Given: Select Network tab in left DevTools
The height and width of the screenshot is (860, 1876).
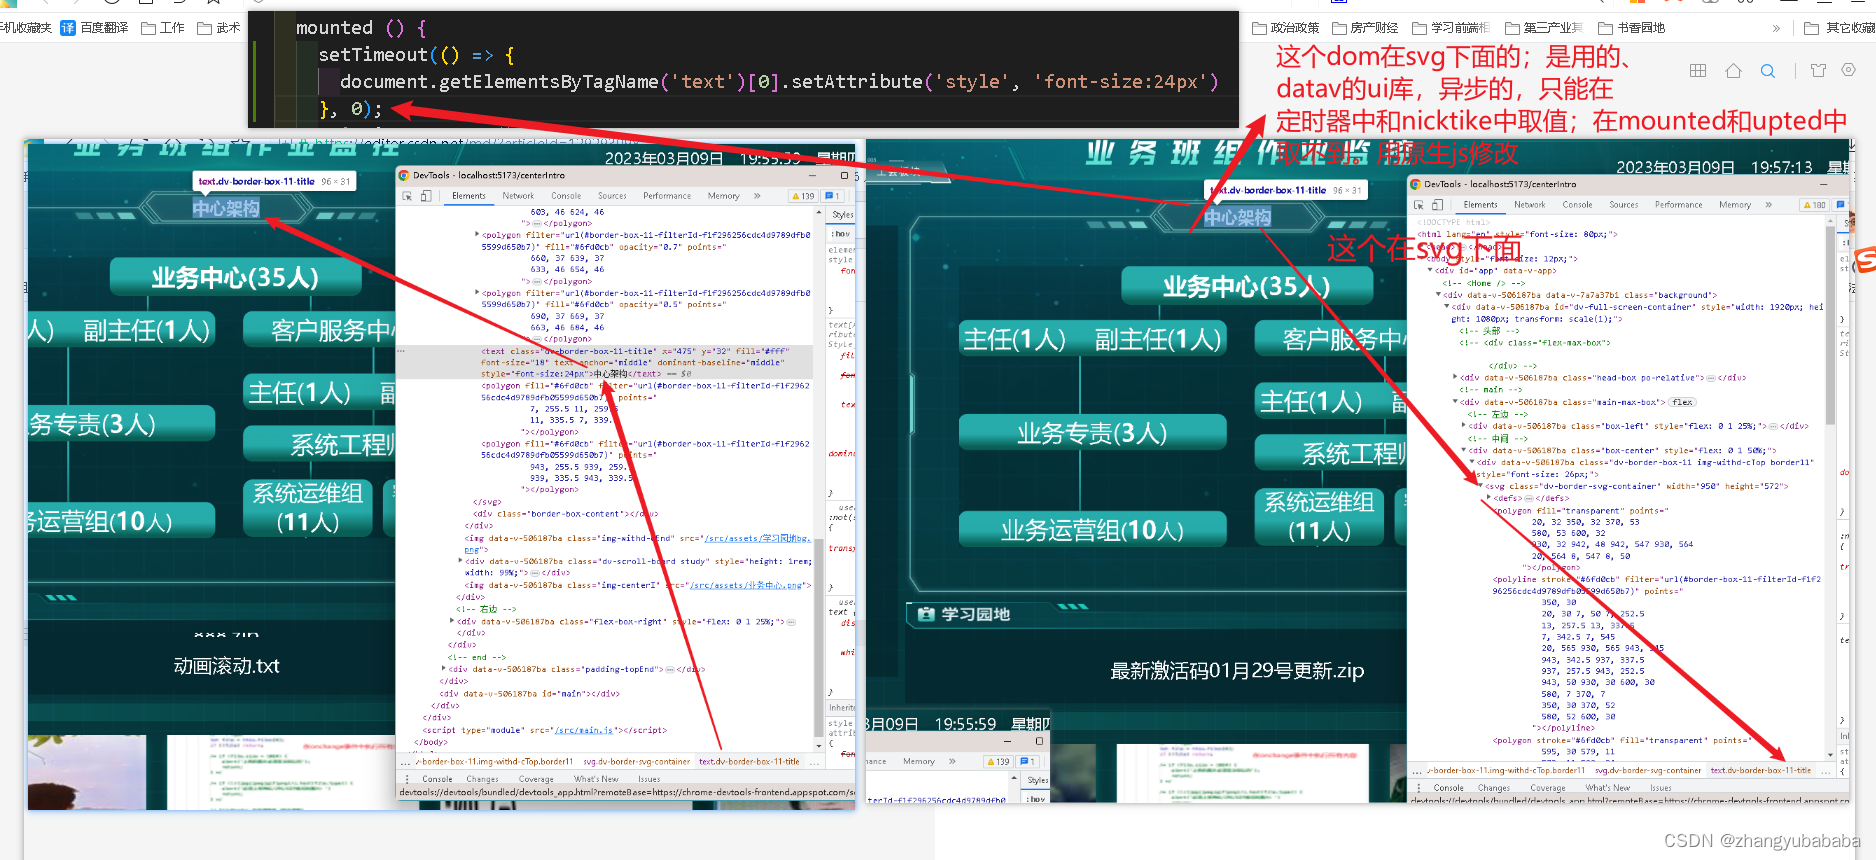Looking at the screenshot, I should pos(518,196).
